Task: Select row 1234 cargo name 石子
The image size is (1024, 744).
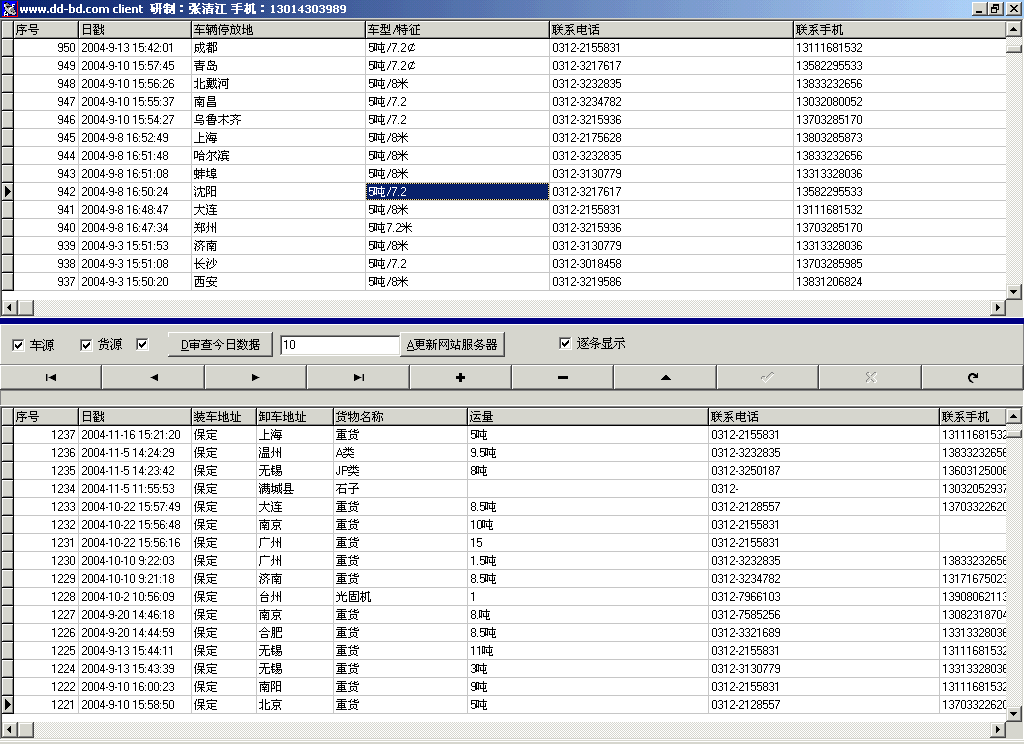Action: click(399, 489)
